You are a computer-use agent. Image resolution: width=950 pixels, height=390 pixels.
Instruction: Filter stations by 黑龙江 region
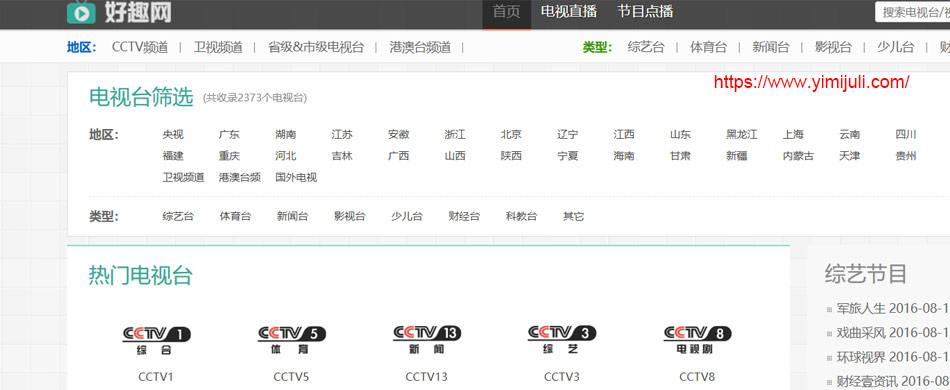742,134
